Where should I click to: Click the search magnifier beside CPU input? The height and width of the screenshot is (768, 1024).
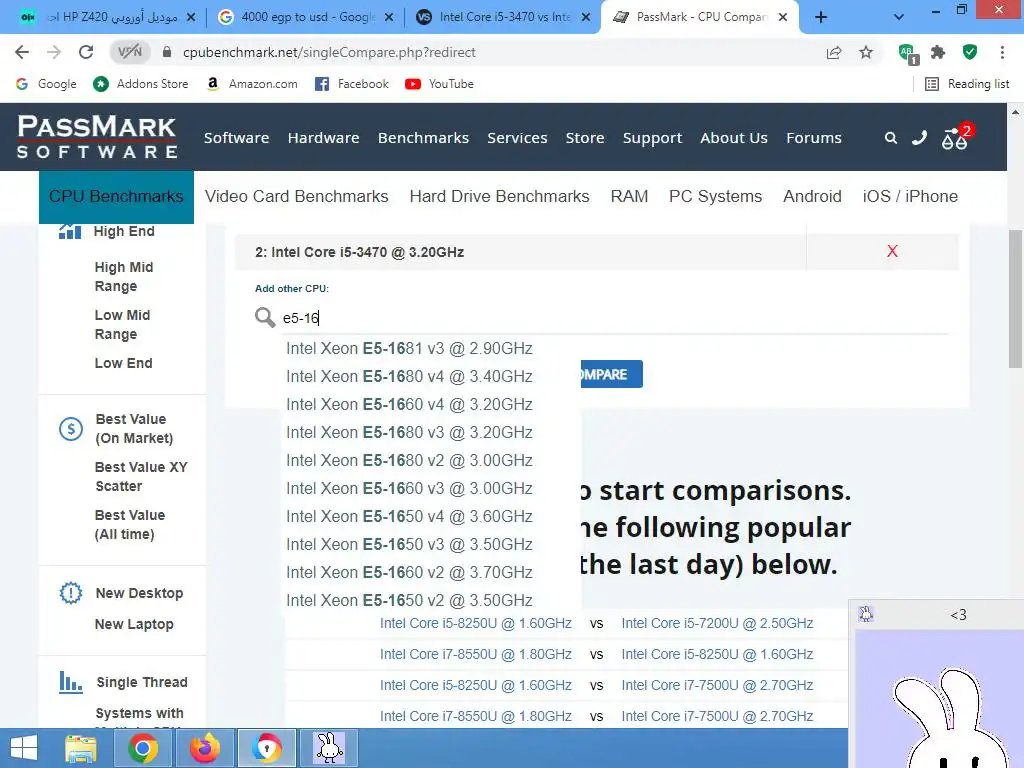coord(264,317)
